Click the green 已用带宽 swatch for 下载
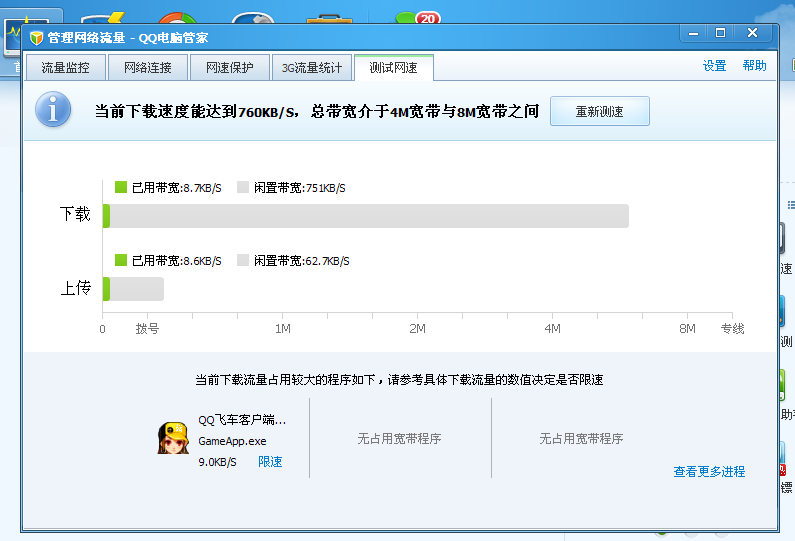The width and height of the screenshot is (795, 541). (x=121, y=187)
